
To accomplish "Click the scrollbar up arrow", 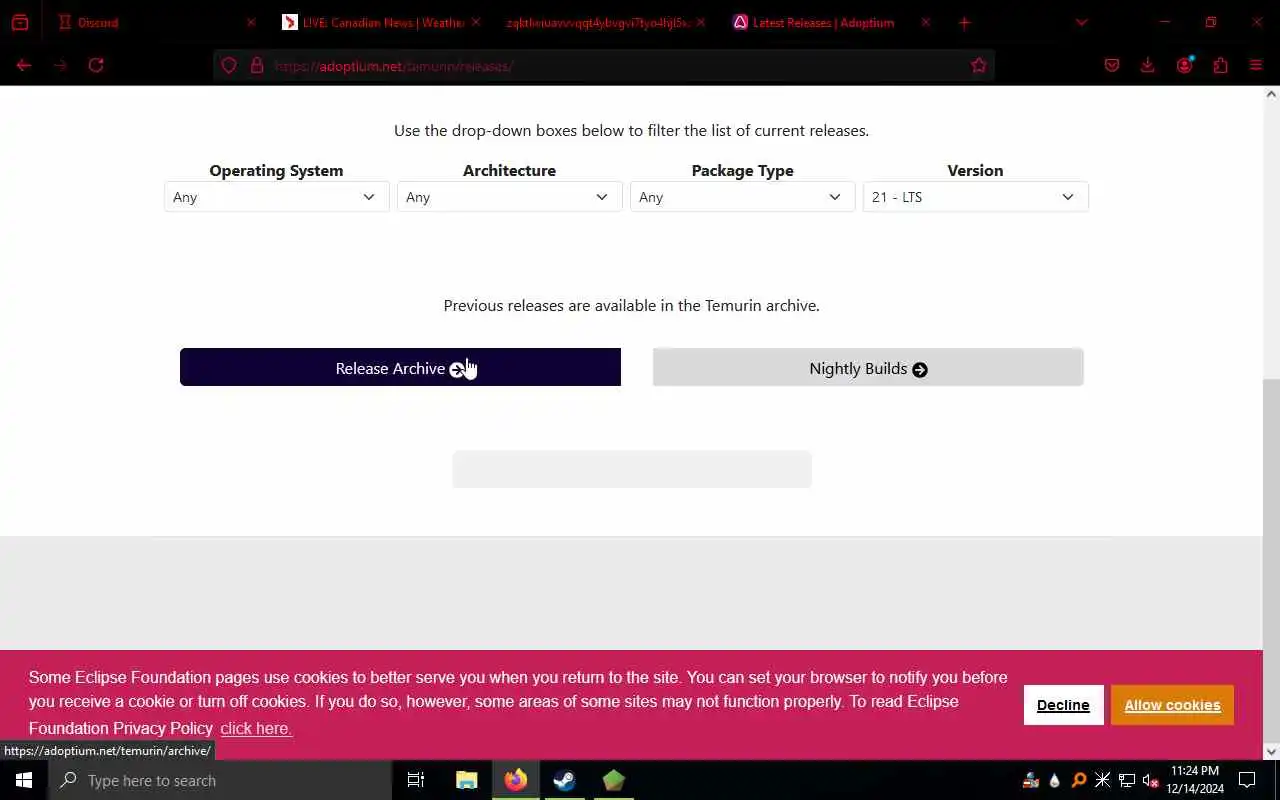I will [1271, 94].
